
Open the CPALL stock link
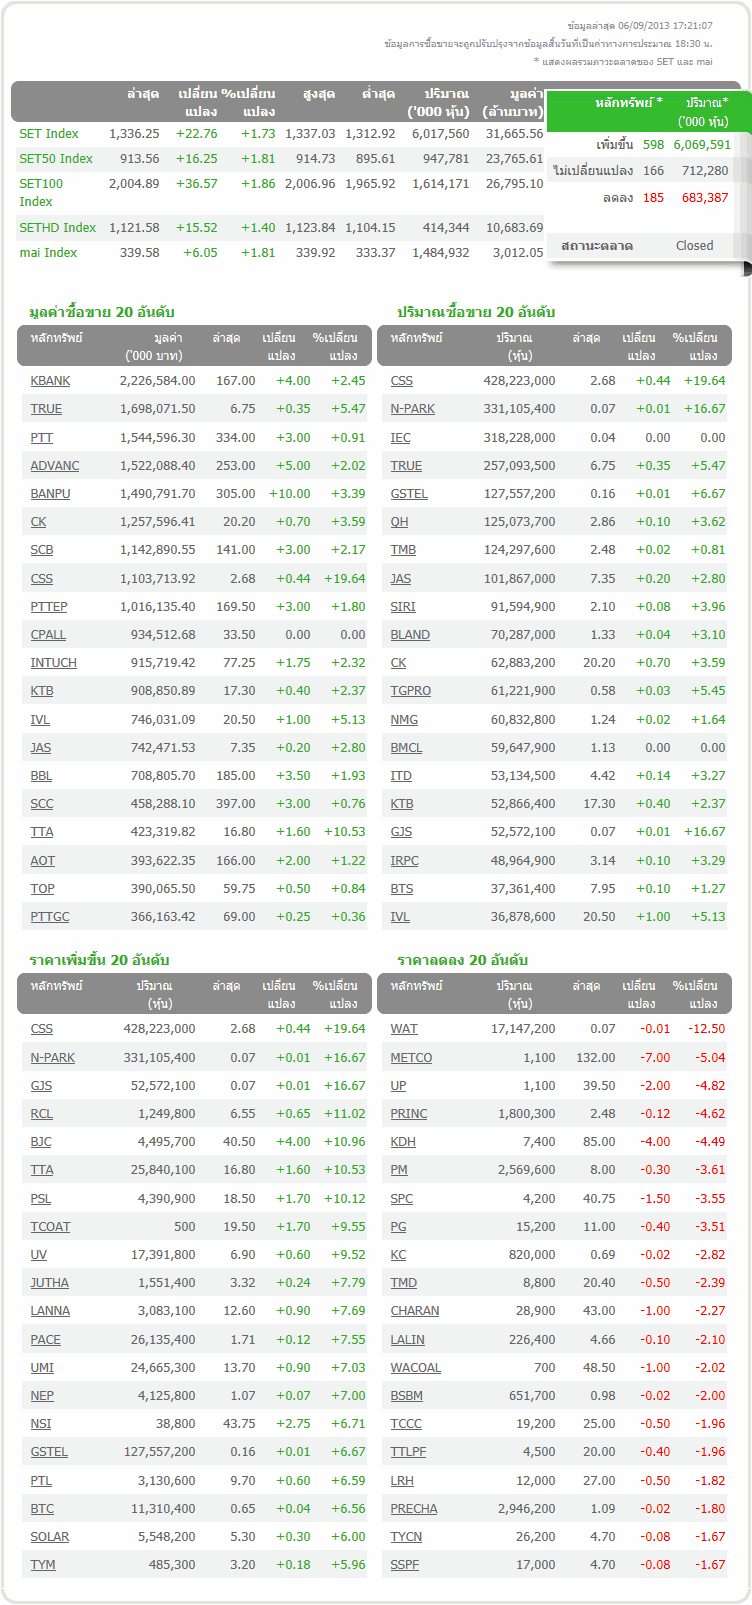click(x=48, y=635)
